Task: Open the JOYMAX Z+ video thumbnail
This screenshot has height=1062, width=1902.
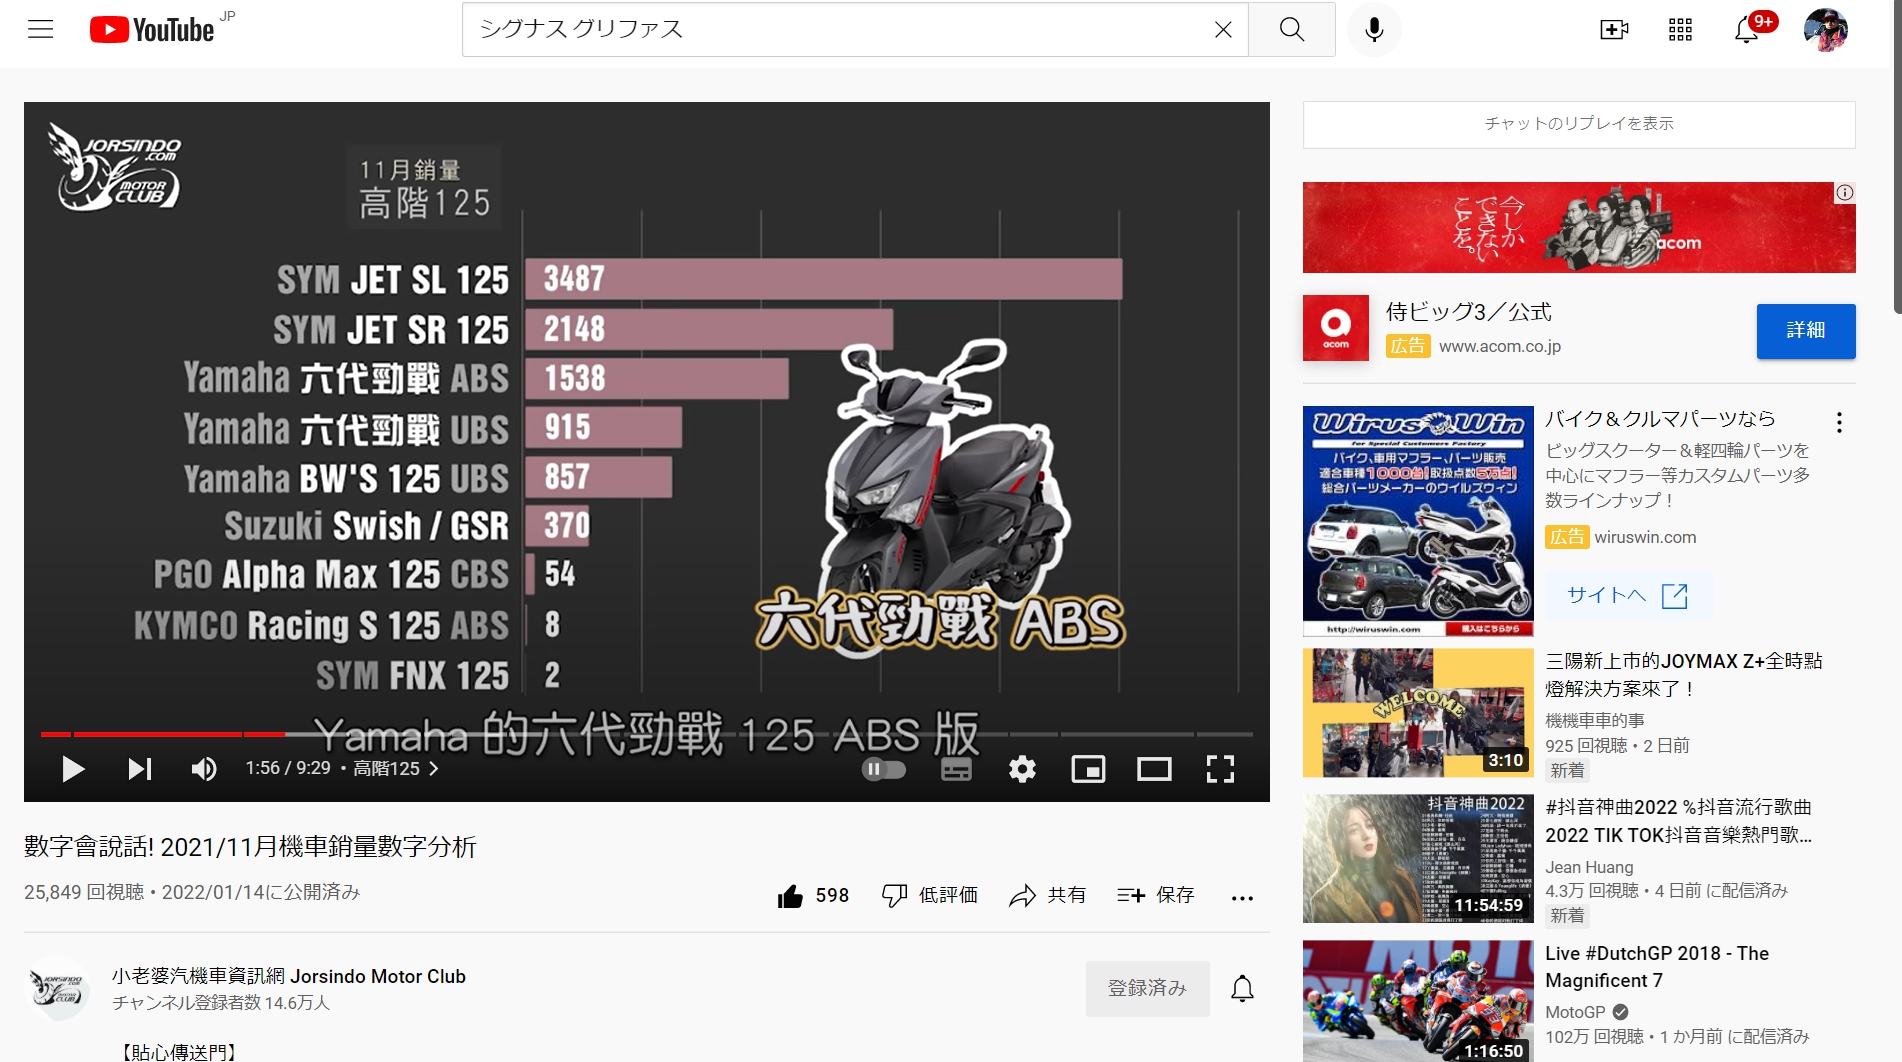Action: 1418,713
